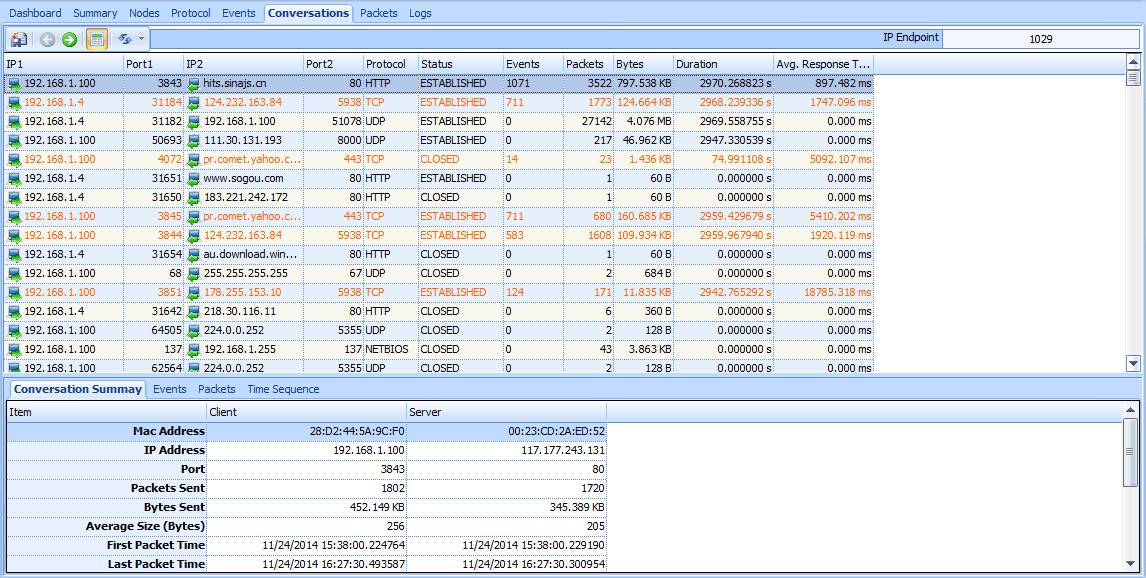
Task: Click the node icon beside 255.255.255.255
Action: coord(194,274)
